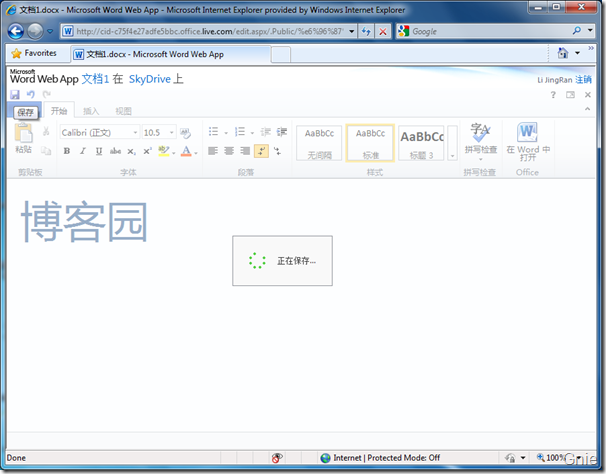
Task: Open help question mark icon
Action: [x=553, y=95]
